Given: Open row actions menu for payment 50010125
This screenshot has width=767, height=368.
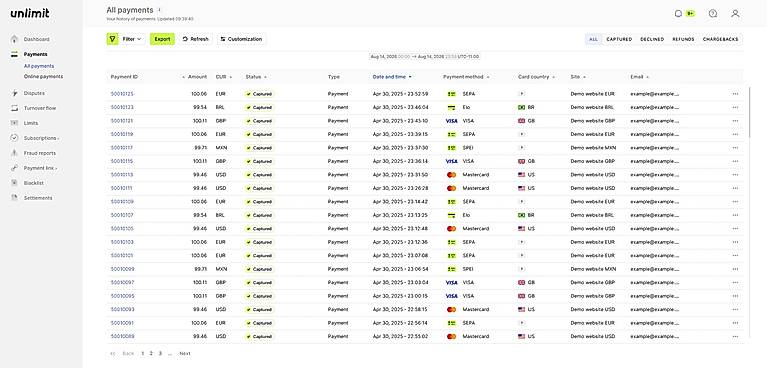Looking at the screenshot, I should tap(735, 94).
